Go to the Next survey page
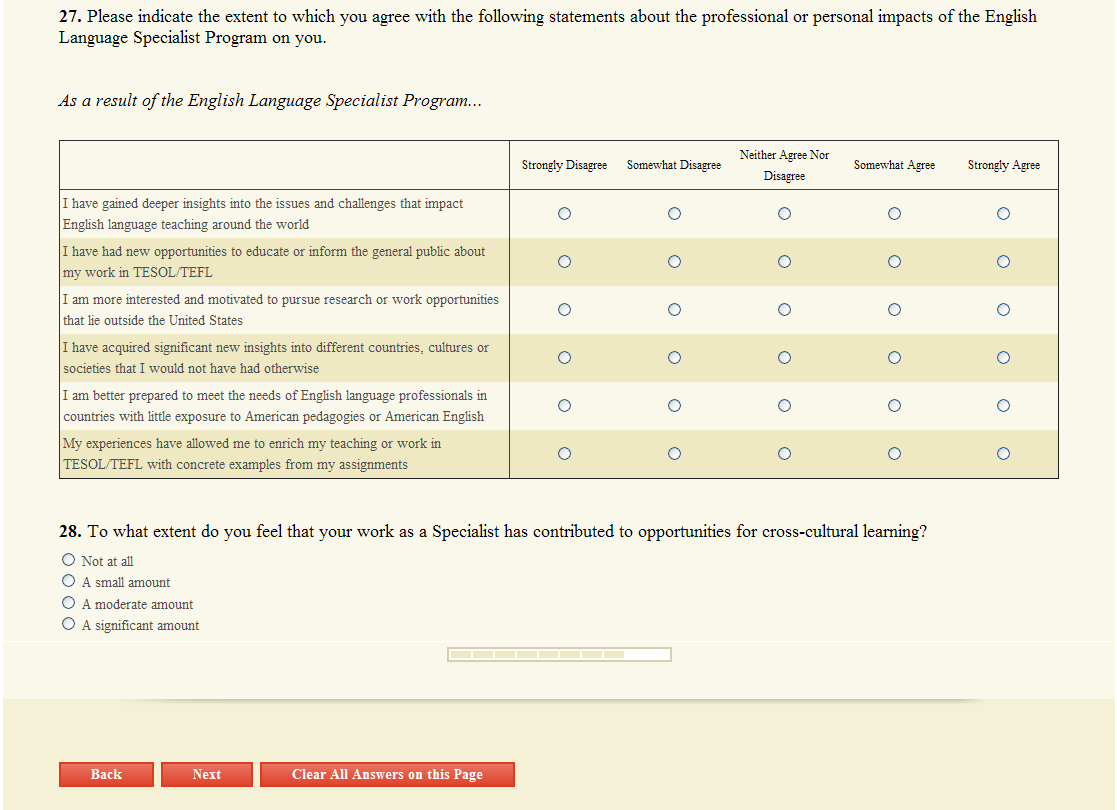 (x=206, y=774)
